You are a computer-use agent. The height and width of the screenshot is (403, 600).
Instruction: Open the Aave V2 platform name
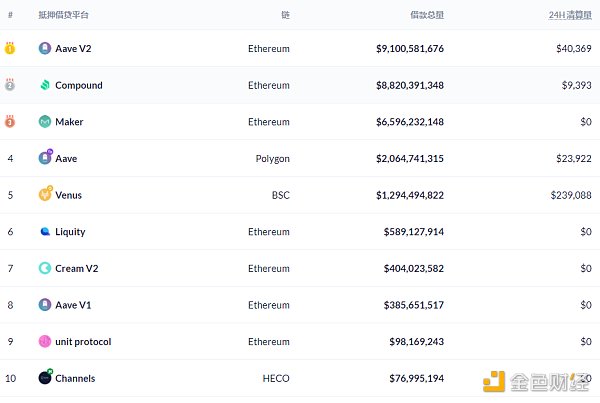[x=73, y=49]
